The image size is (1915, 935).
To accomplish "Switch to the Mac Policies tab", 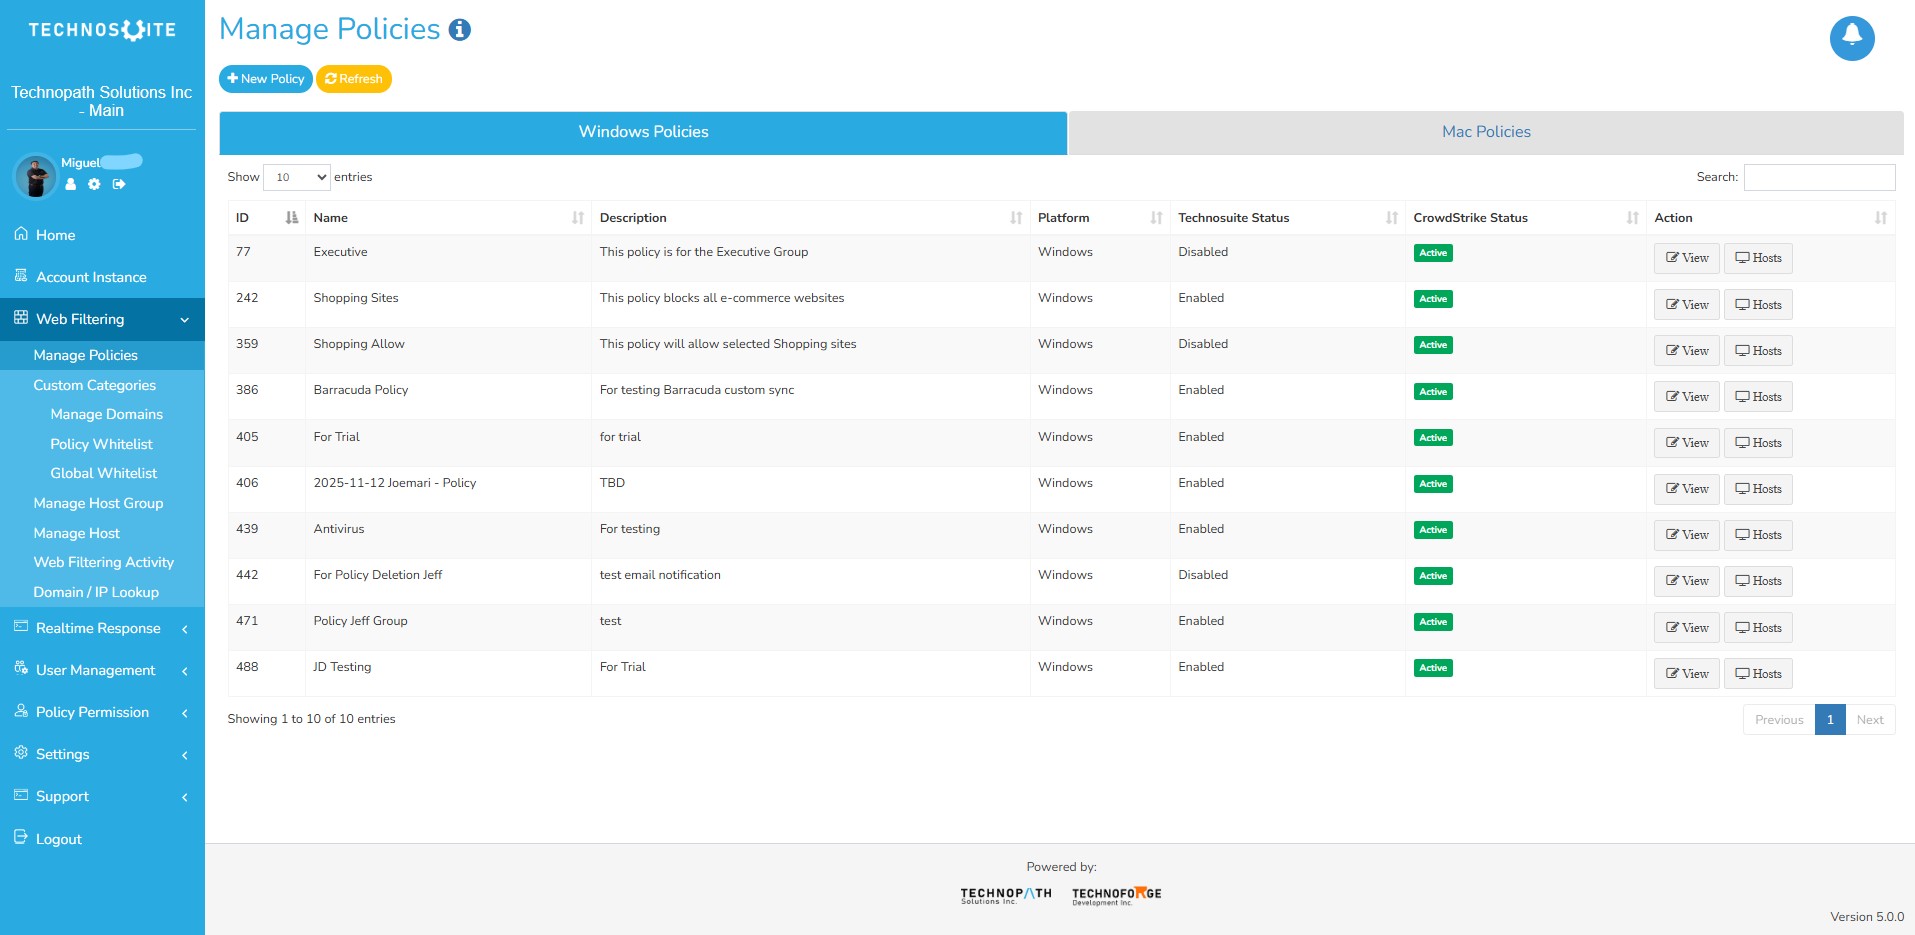I will [1486, 133].
